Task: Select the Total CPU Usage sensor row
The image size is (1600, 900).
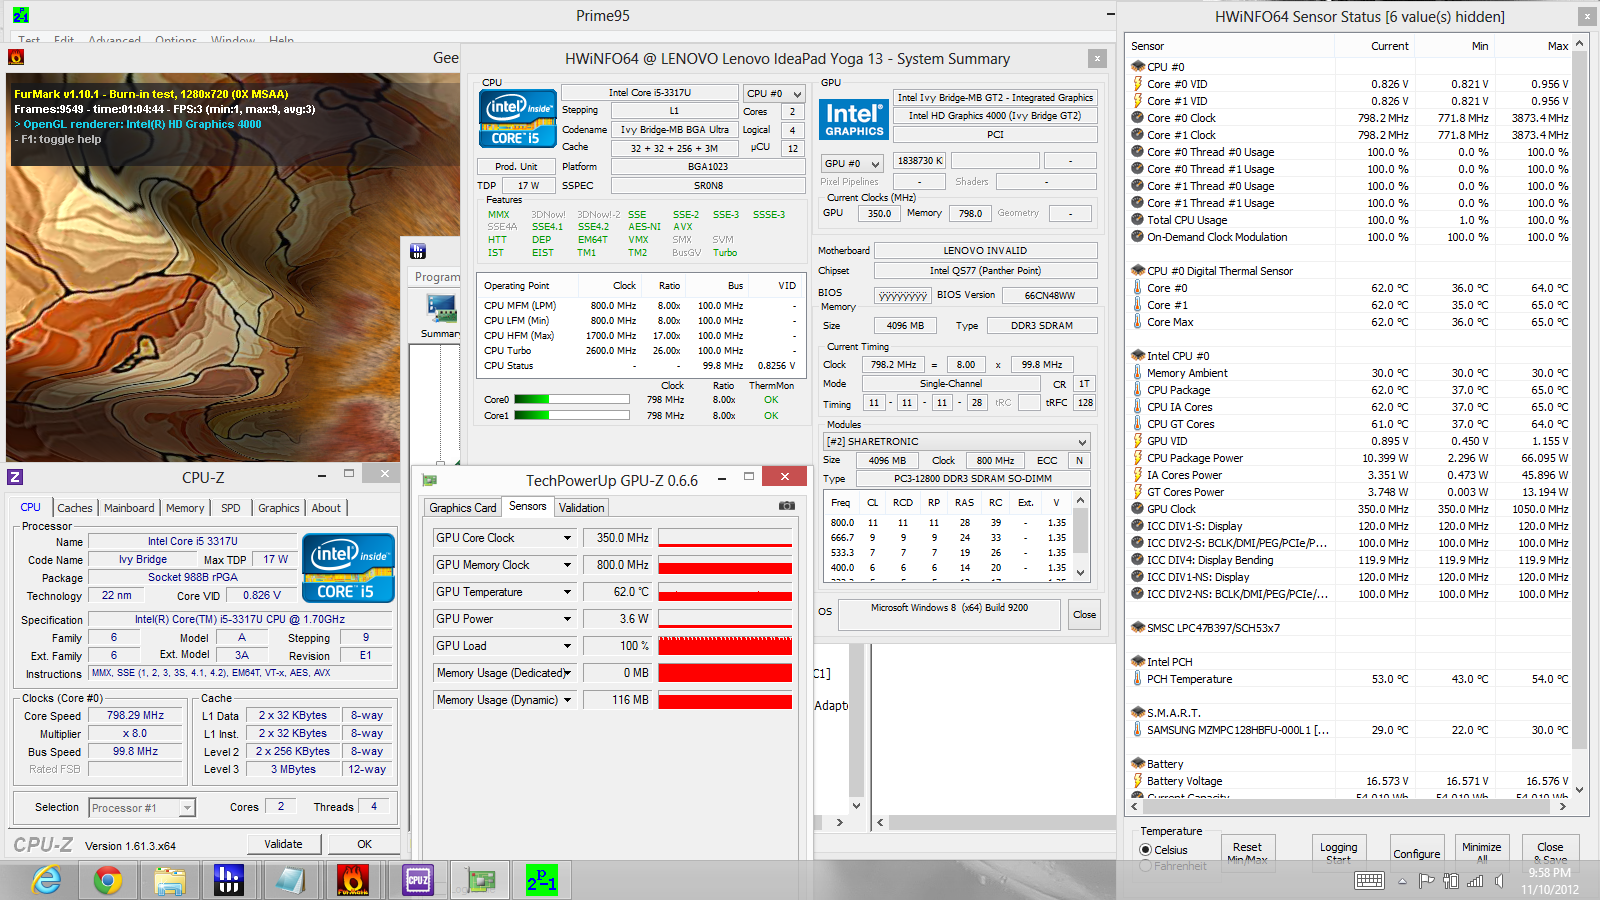Action: (1350, 220)
